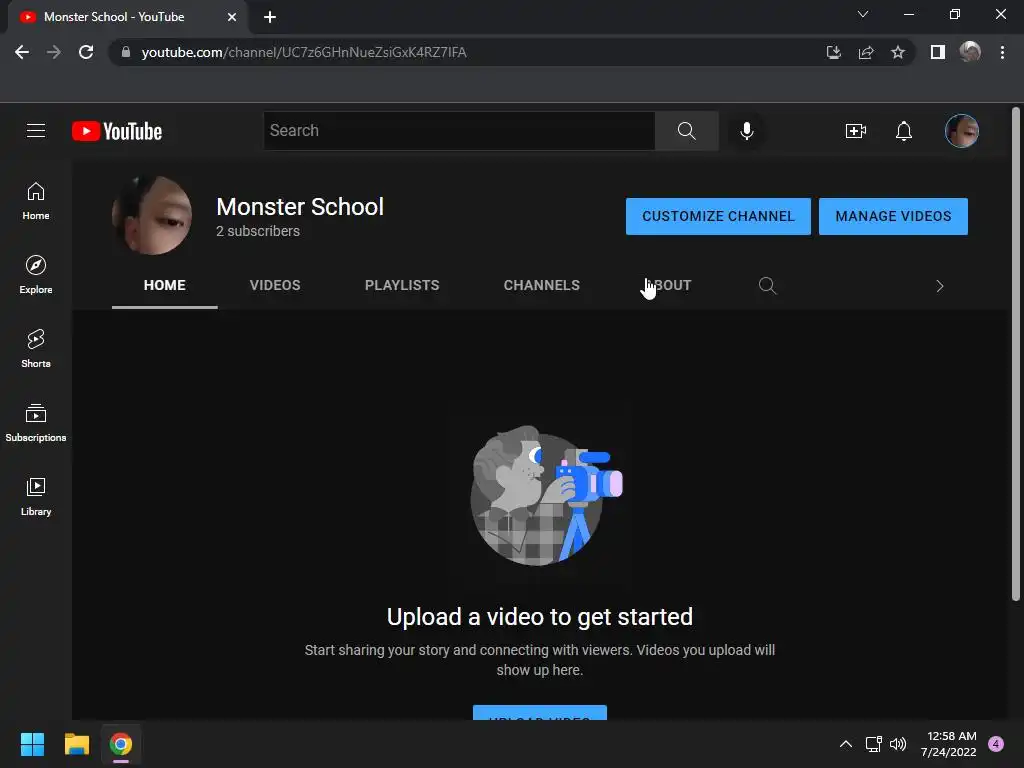
Task: Focus the YouTube Search field
Action: (459, 131)
